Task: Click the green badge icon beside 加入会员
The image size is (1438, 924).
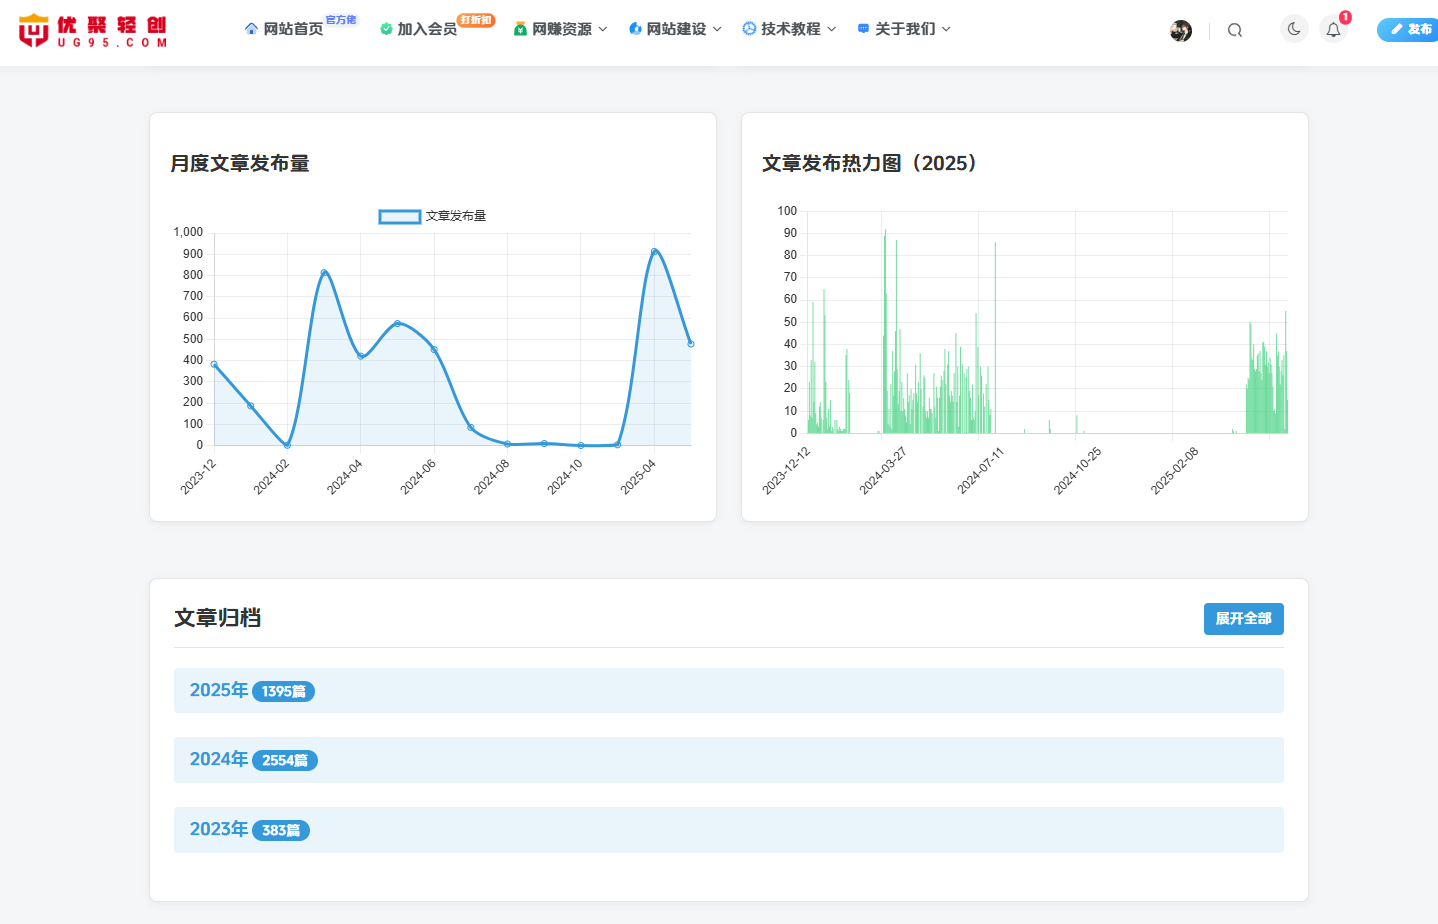Action: [x=386, y=29]
